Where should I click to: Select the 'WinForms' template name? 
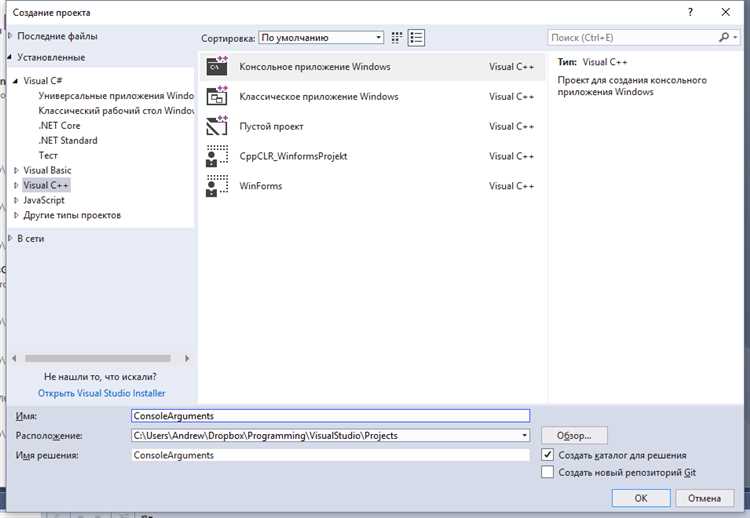click(261, 186)
